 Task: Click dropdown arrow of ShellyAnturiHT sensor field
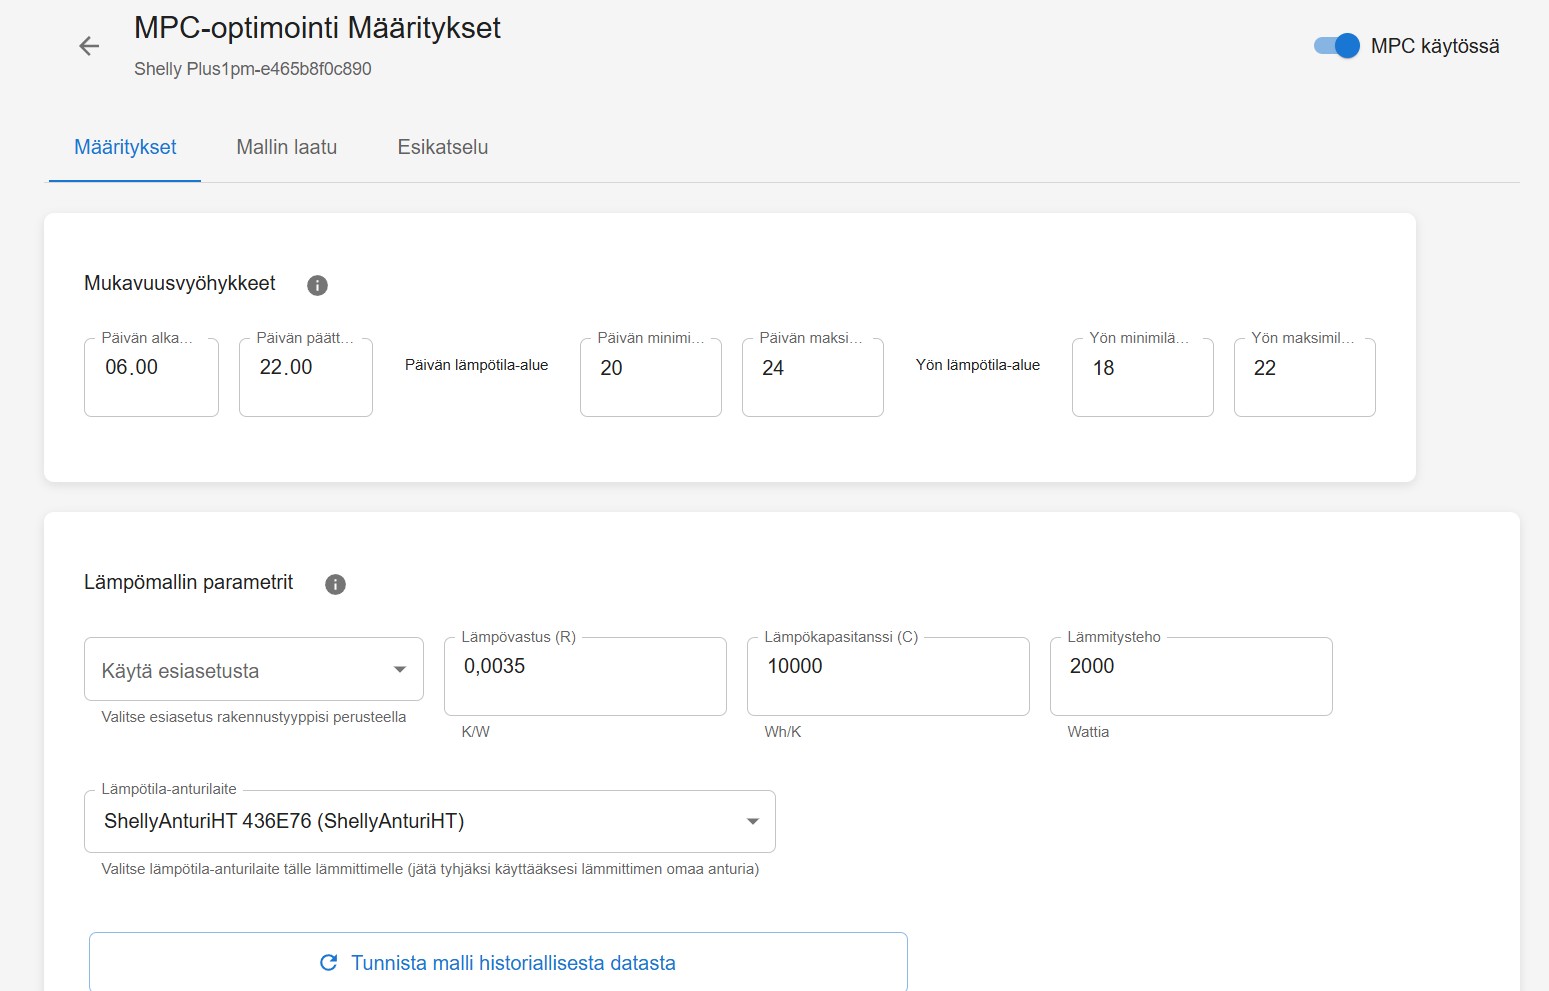coord(752,821)
